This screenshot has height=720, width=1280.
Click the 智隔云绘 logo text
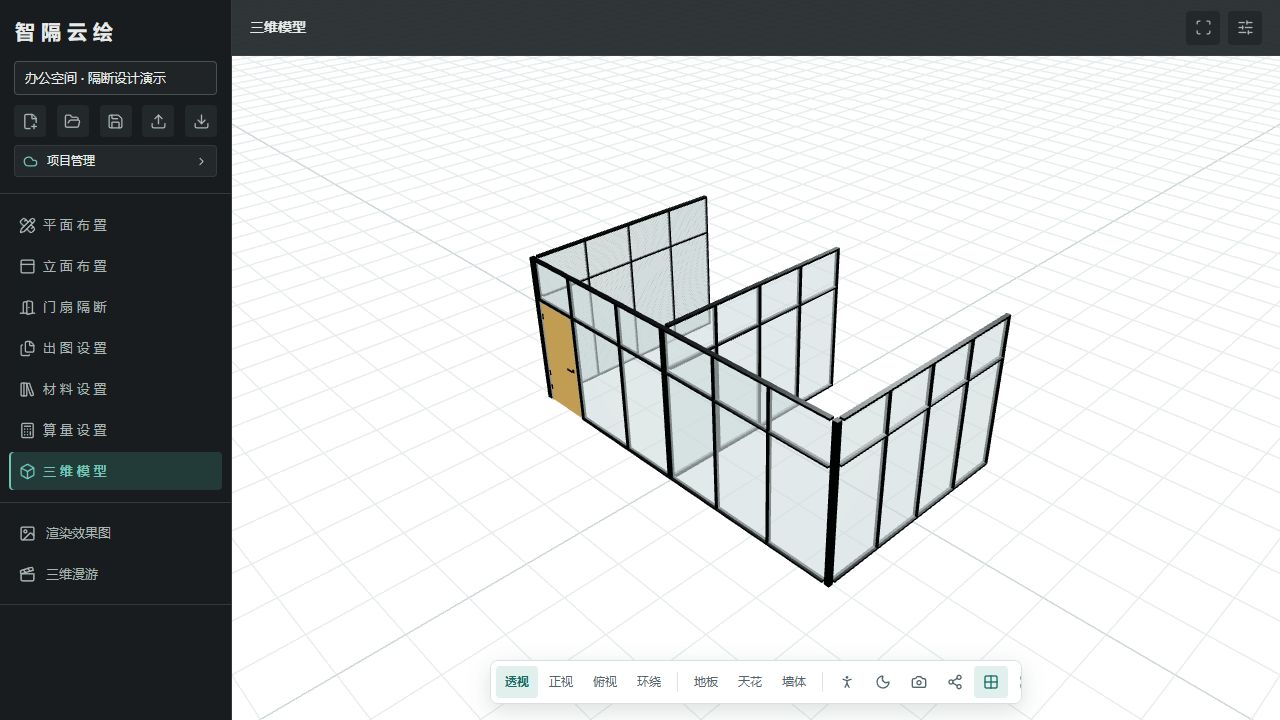coord(64,32)
